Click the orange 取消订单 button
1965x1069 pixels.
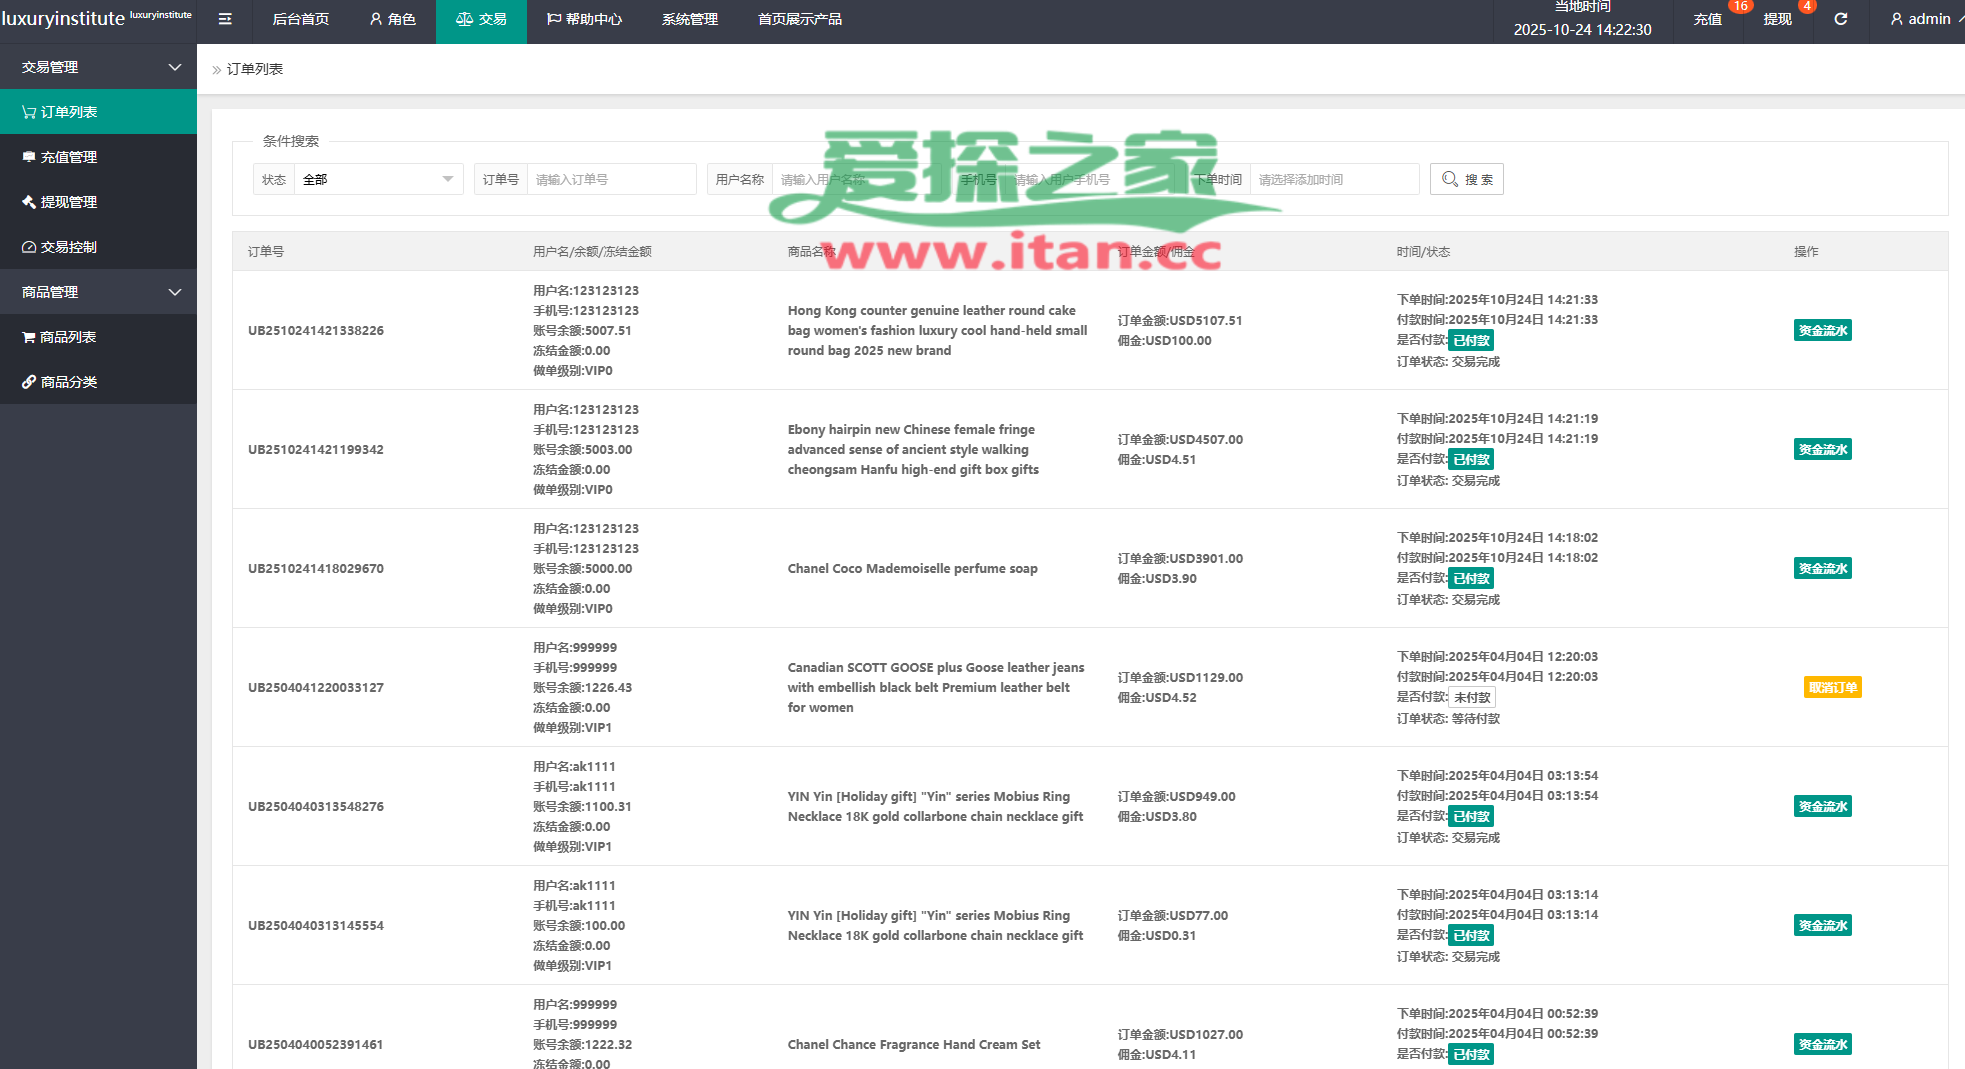click(x=1832, y=687)
